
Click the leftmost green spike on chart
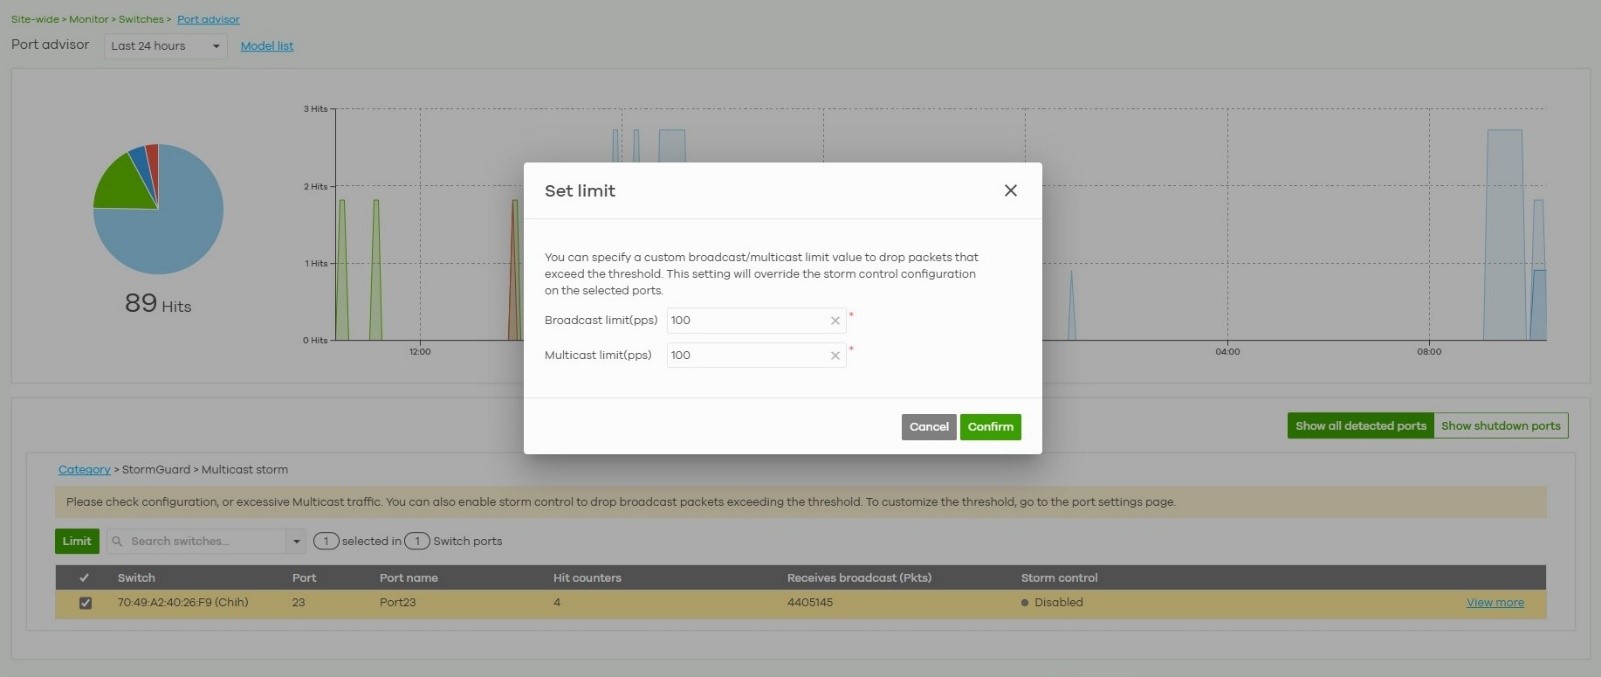pyautogui.click(x=342, y=275)
